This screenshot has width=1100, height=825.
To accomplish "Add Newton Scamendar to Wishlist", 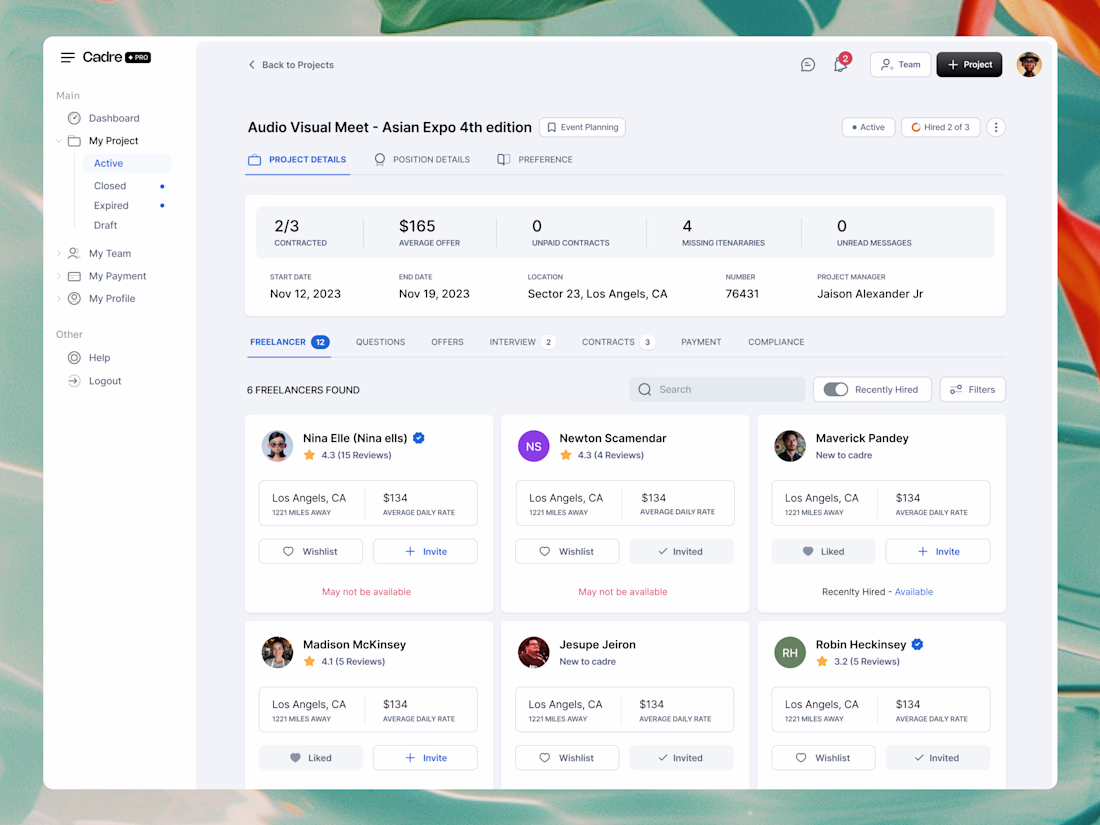I will click(567, 551).
